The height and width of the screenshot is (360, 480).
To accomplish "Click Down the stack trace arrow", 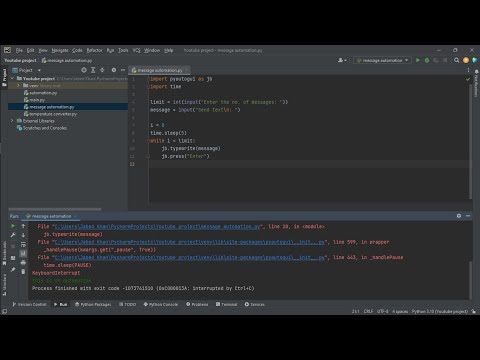I will point(23,235).
